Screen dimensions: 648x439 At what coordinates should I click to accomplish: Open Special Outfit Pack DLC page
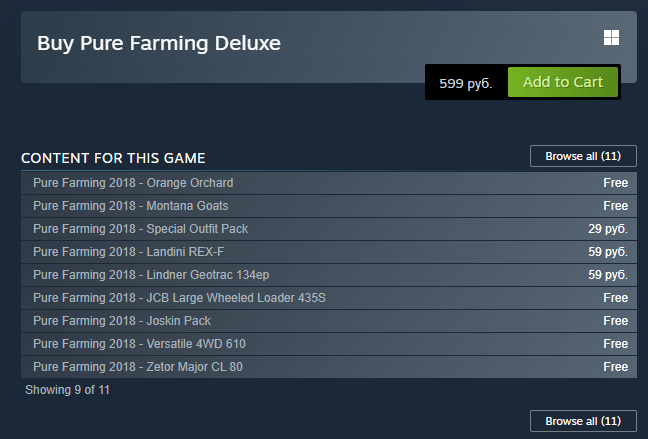coord(140,229)
